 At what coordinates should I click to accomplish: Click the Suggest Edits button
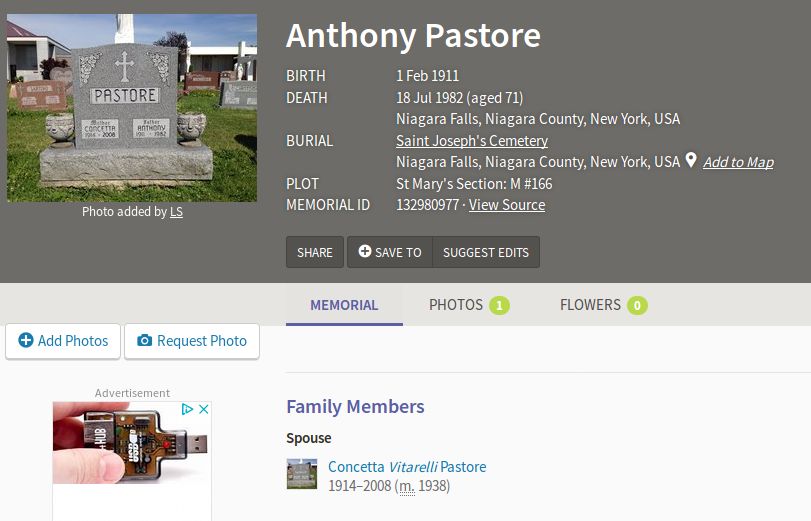coord(486,252)
